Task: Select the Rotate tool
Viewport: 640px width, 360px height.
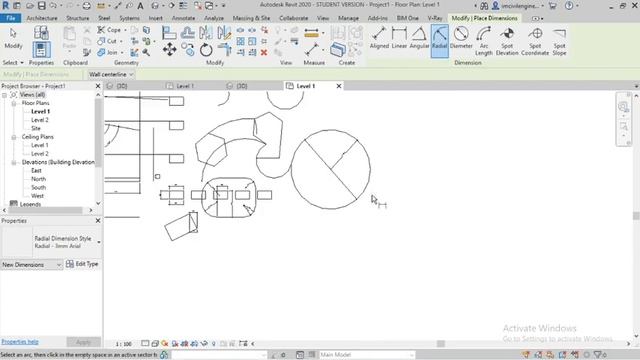Action: pos(206,50)
